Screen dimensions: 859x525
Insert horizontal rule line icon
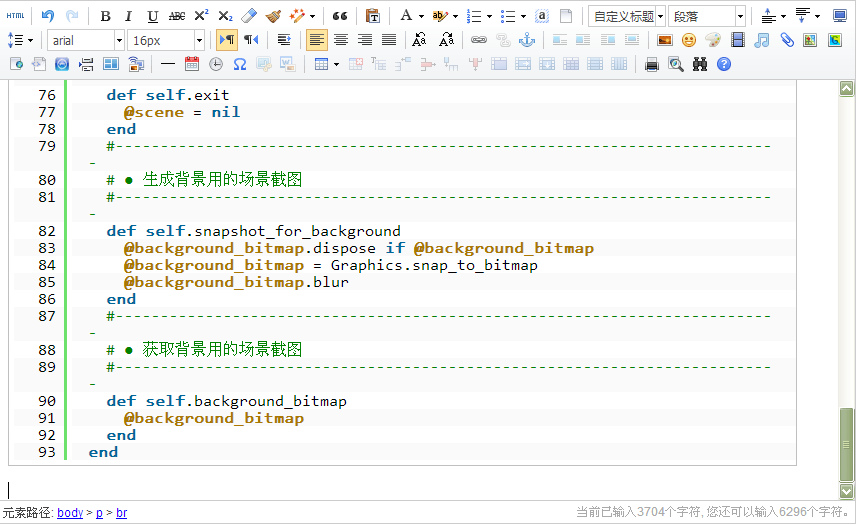(x=168, y=64)
